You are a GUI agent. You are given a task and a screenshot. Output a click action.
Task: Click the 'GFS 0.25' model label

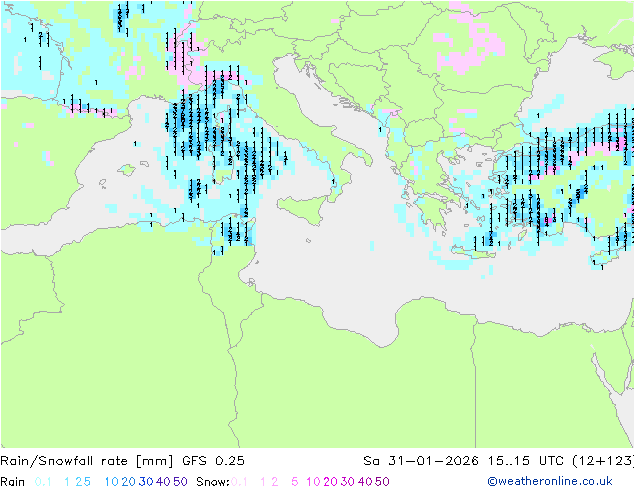[213, 461]
